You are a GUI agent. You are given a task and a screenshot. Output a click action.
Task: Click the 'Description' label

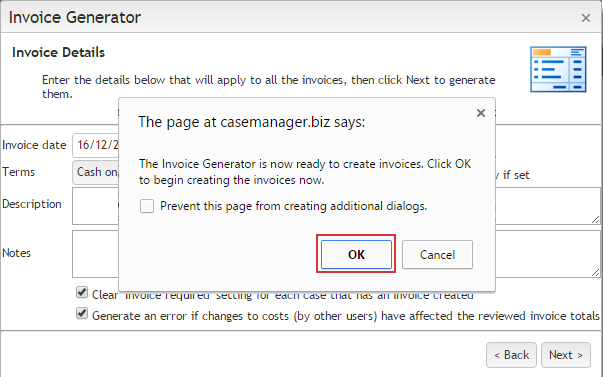click(32, 204)
